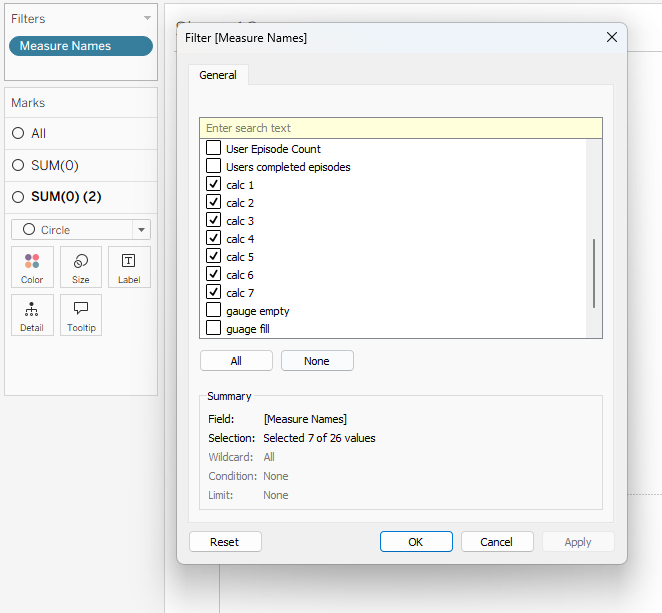
Task: Click None to deselect all values
Action: click(x=317, y=361)
